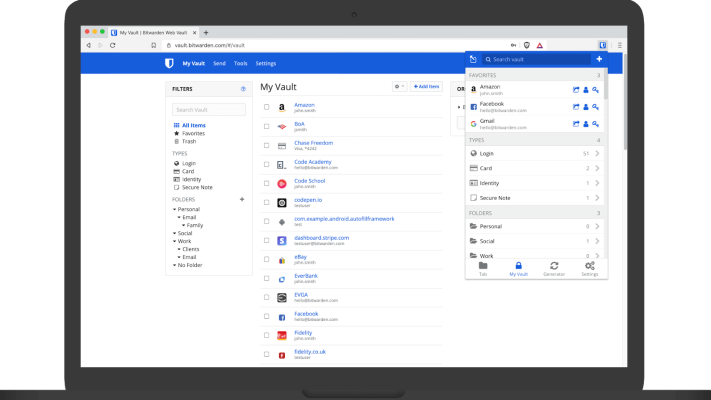Open Login type chevron in popup
Image resolution: width=711 pixels, height=400 pixels.
597,153
